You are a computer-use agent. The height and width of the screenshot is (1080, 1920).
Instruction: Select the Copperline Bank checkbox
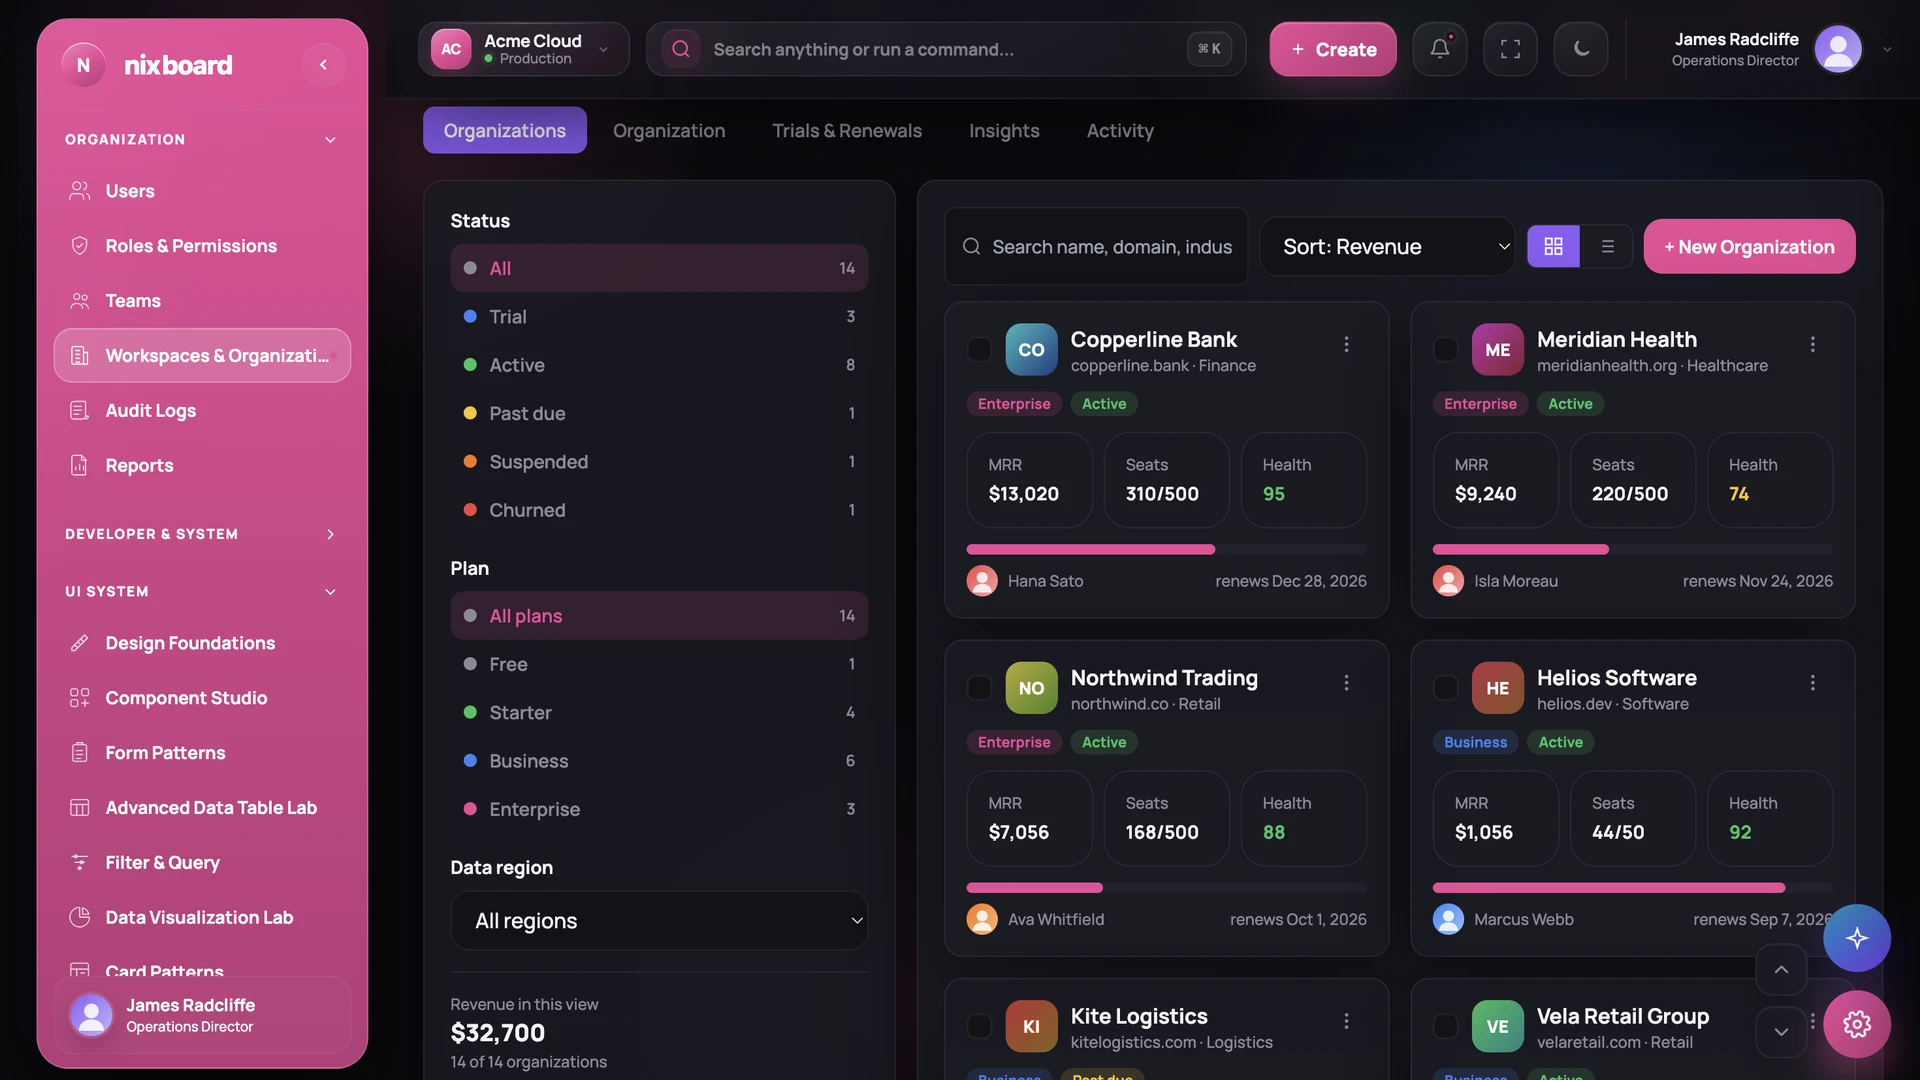click(979, 349)
